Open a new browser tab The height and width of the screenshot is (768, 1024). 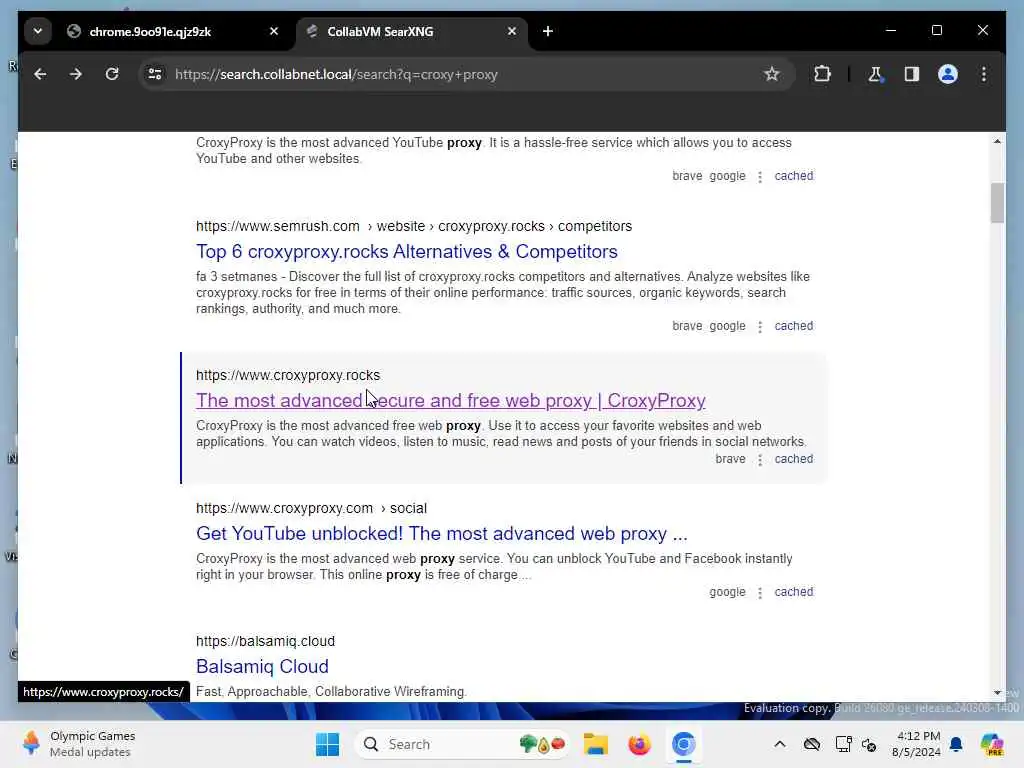tap(548, 31)
